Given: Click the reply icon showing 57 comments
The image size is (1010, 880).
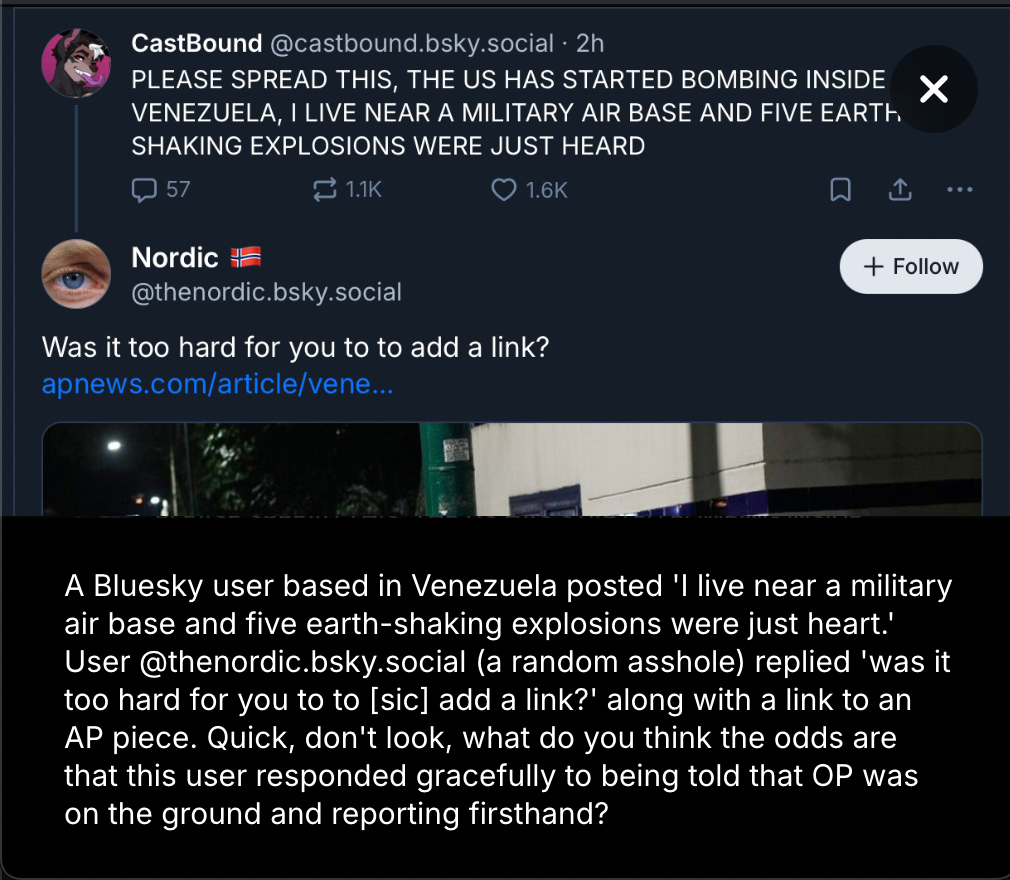Looking at the screenshot, I should click(146, 189).
